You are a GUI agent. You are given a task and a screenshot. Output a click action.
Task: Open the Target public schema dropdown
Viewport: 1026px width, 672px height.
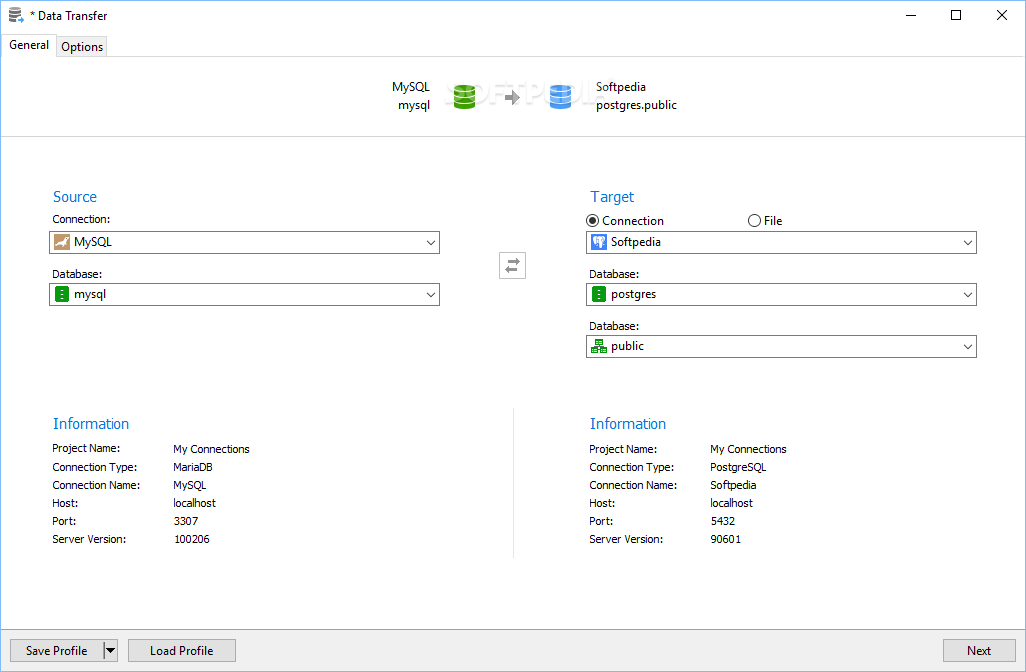coord(968,346)
